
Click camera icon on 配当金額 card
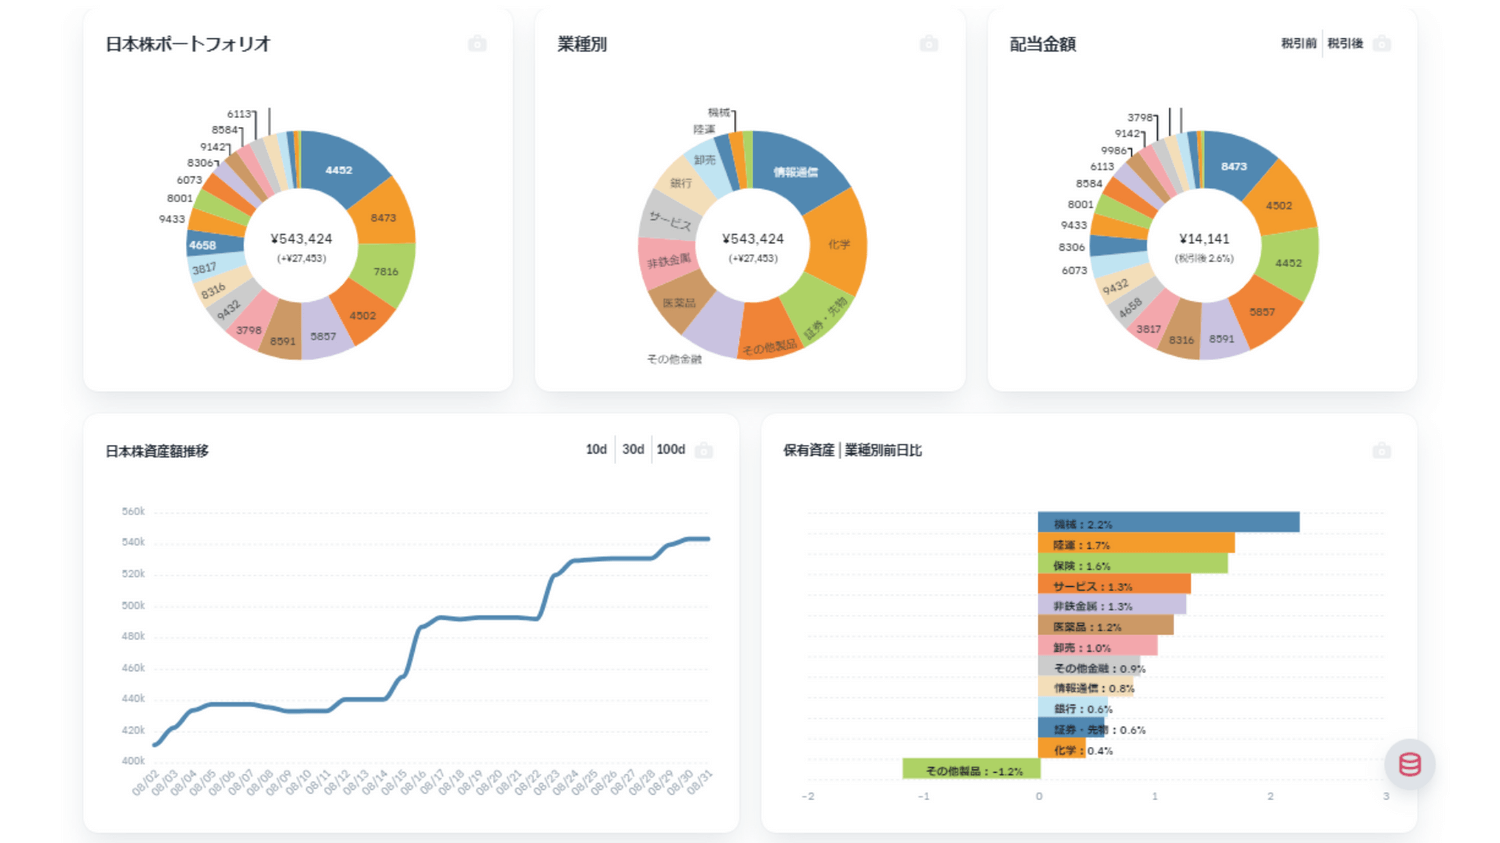[1382, 44]
